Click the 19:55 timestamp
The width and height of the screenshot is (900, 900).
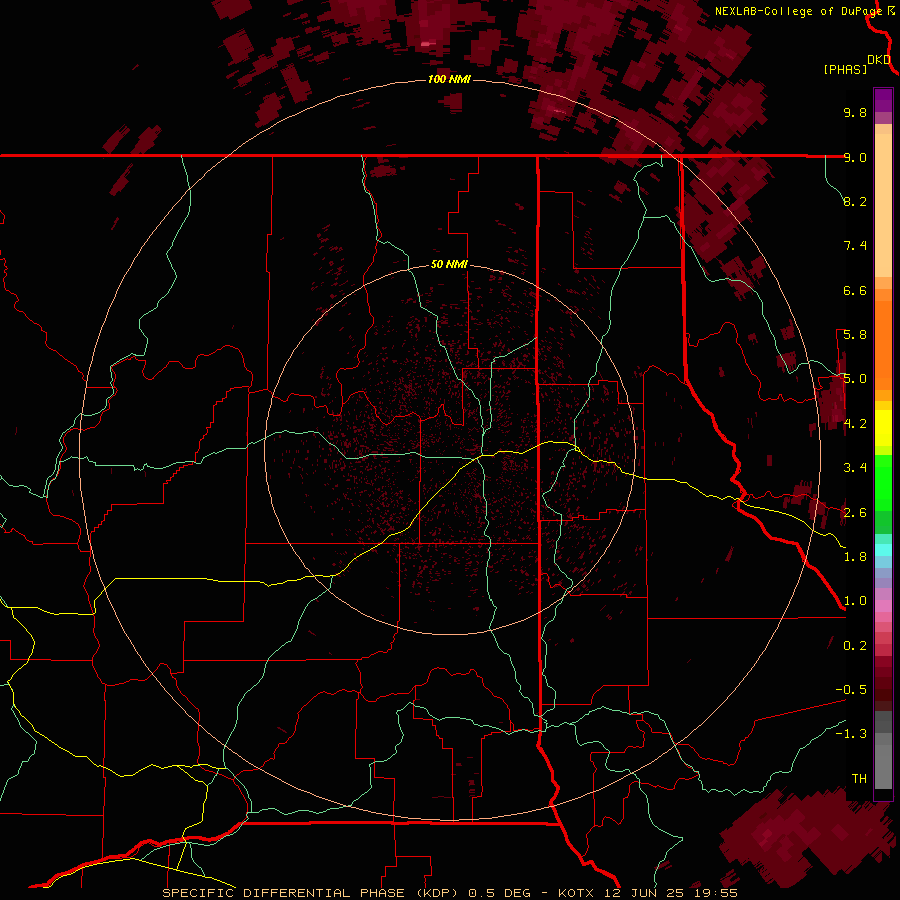click(x=716, y=893)
